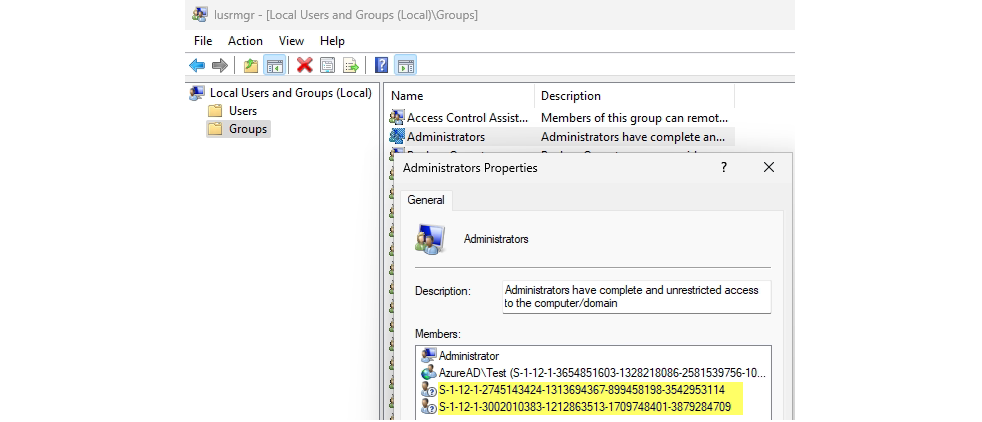Click description text 'Members of this group can remot...'

click(x=634, y=118)
